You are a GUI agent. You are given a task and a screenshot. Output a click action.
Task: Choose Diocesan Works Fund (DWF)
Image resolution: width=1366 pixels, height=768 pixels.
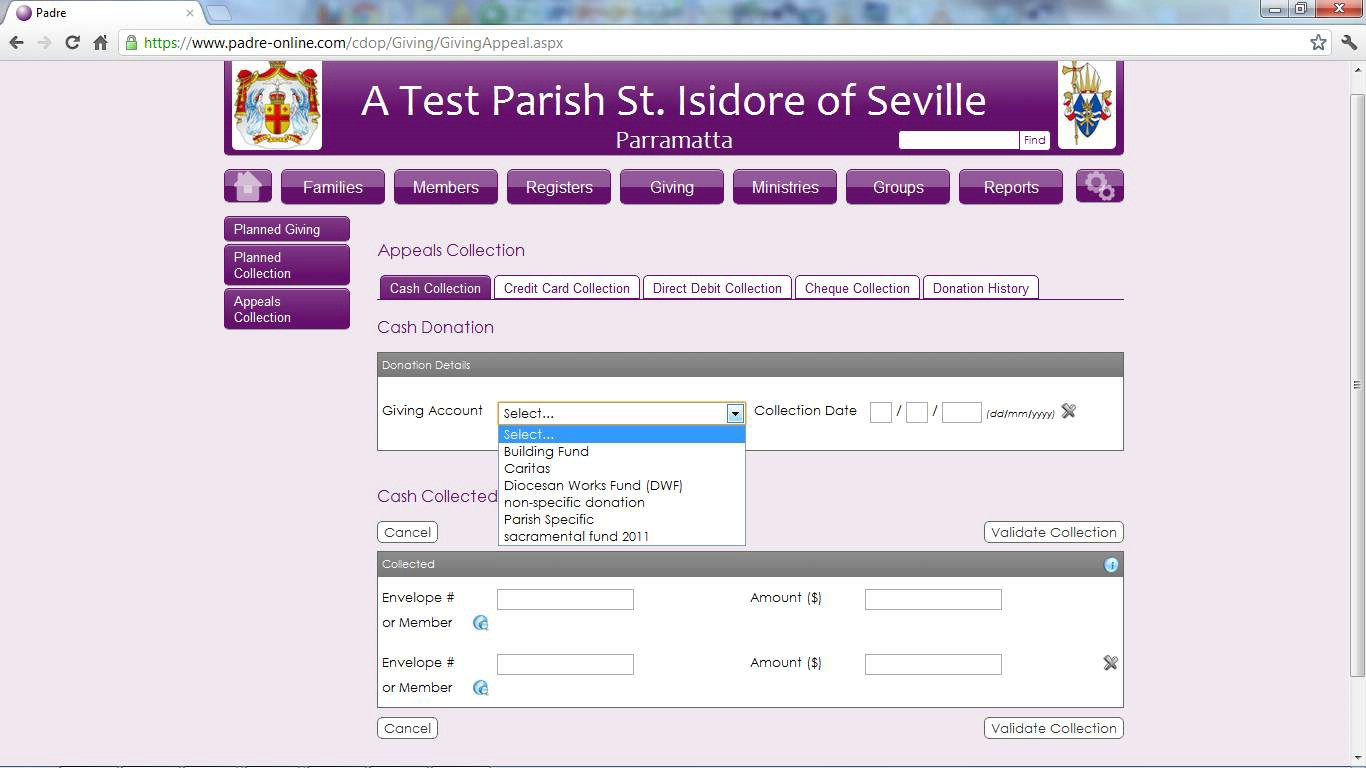point(621,485)
